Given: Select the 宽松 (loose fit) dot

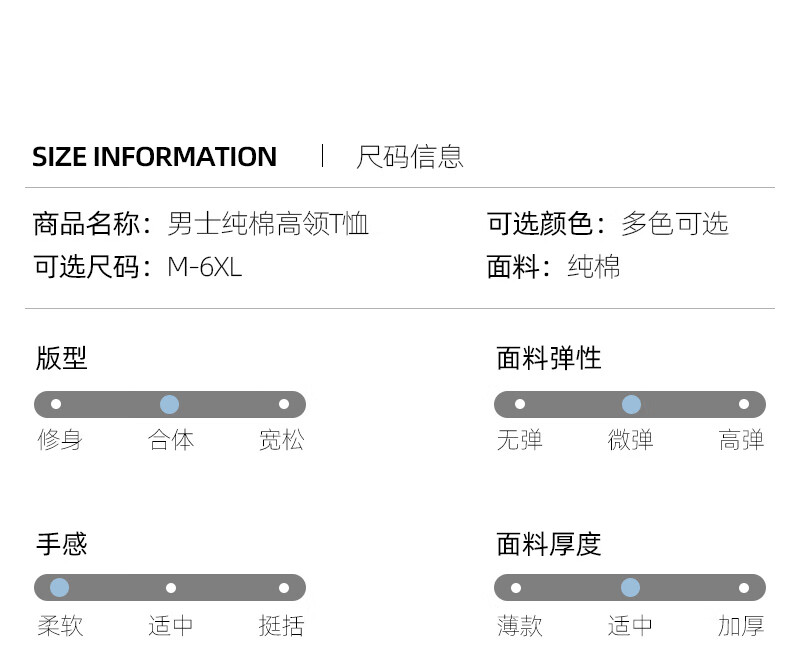Looking at the screenshot, I should pyautogui.click(x=284, y=404).
